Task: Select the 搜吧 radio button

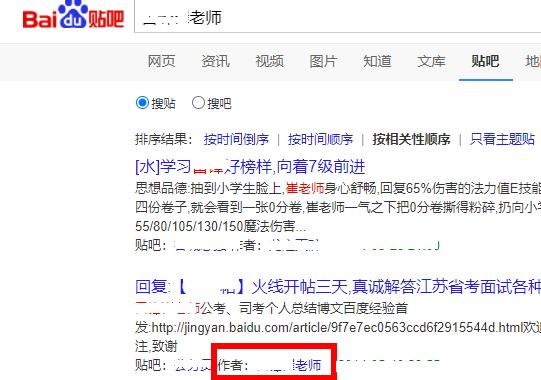Action: 198,103
